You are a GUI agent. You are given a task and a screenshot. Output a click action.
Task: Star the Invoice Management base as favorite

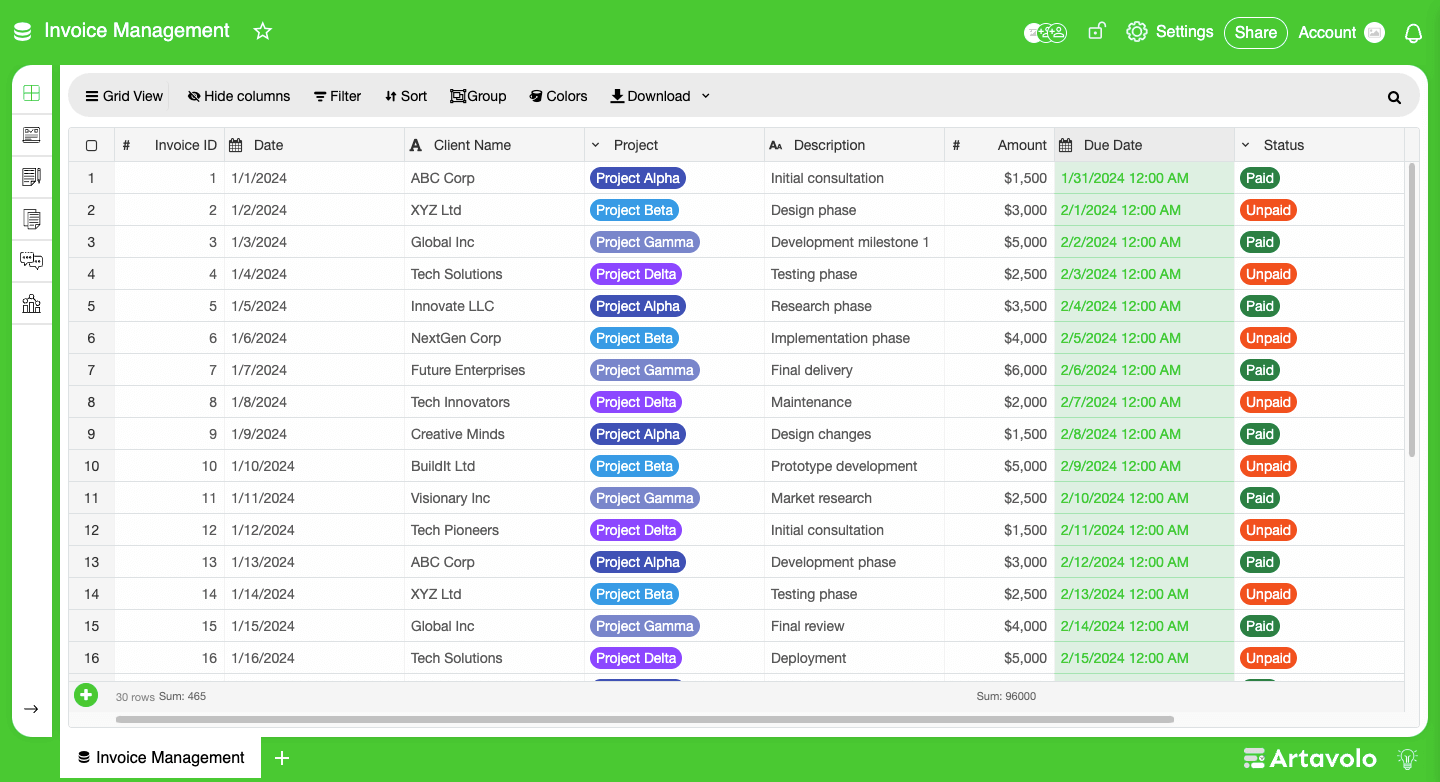pyautogui.click(x=262, y=31)
